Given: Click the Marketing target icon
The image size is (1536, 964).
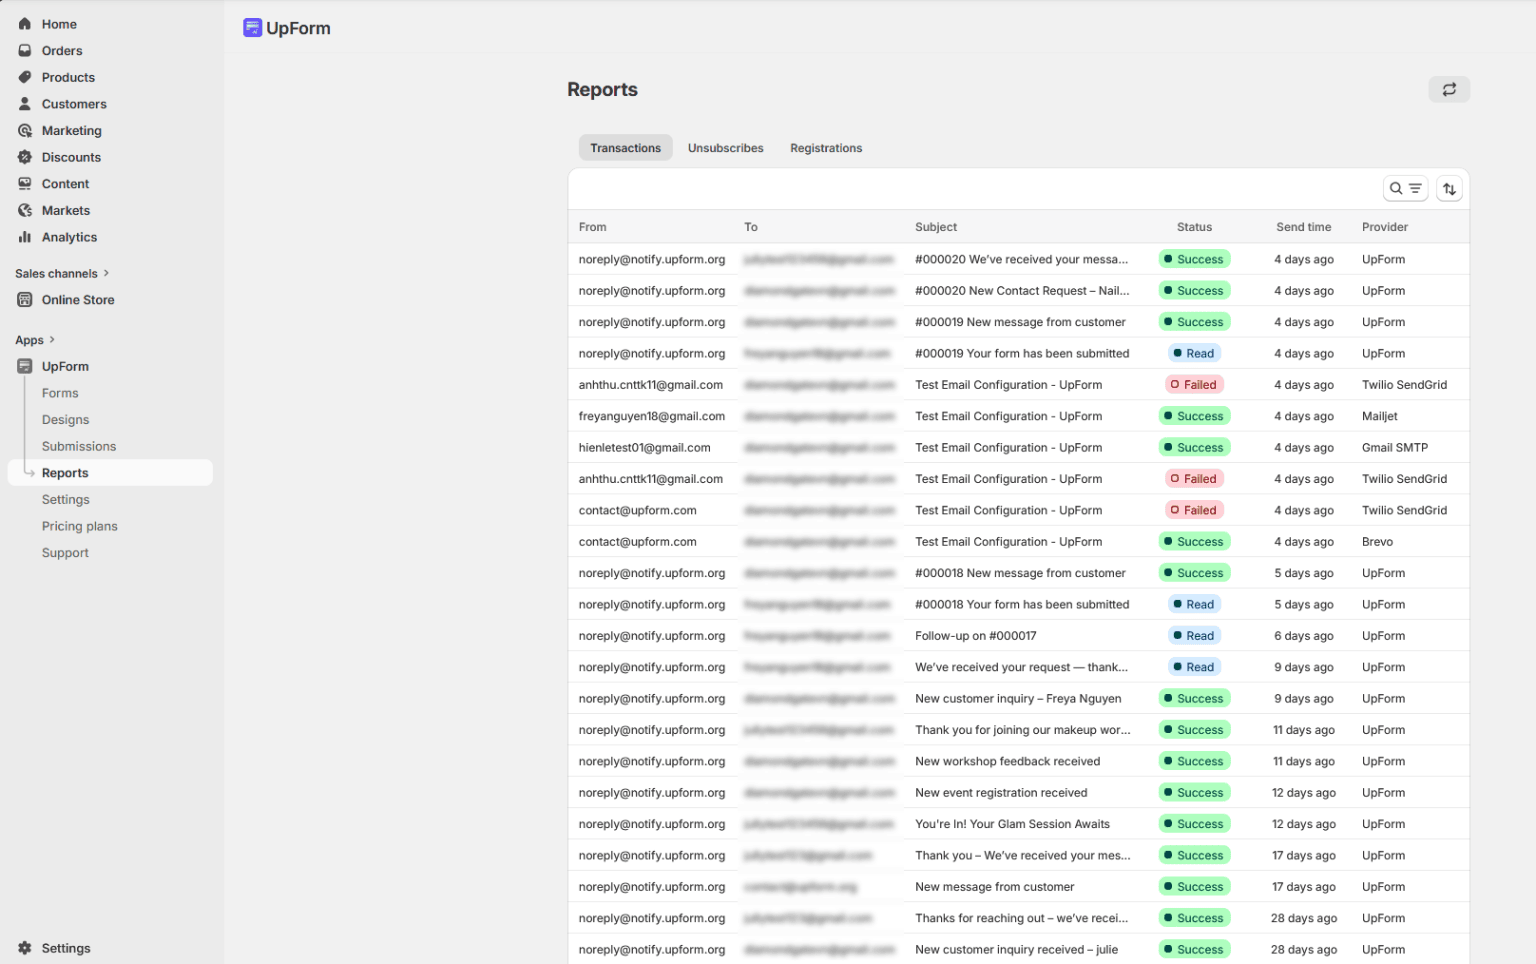Looking at the screenshot, I should pyautogui.click(x=25, y=131).
